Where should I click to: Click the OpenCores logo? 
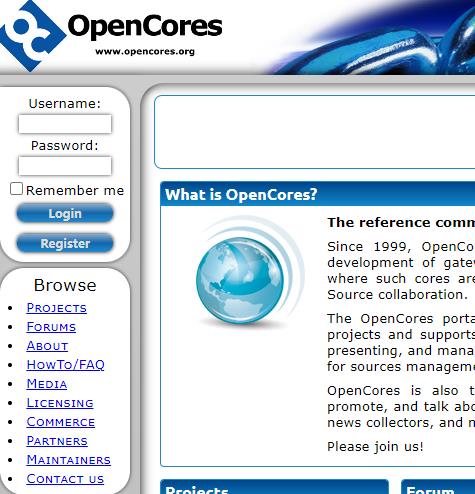(x=111, y=35)
